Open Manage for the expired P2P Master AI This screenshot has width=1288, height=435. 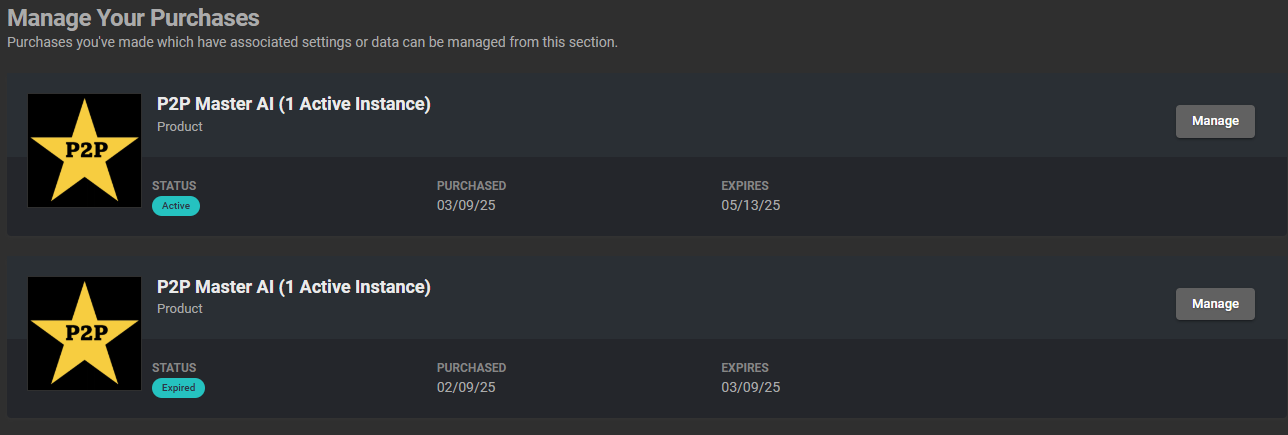click(1215, 304)
